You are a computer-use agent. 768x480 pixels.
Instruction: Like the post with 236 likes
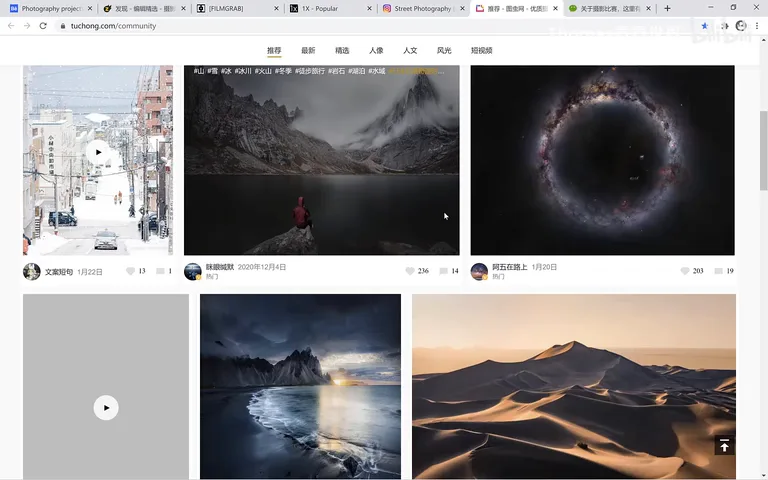[410, 271]
